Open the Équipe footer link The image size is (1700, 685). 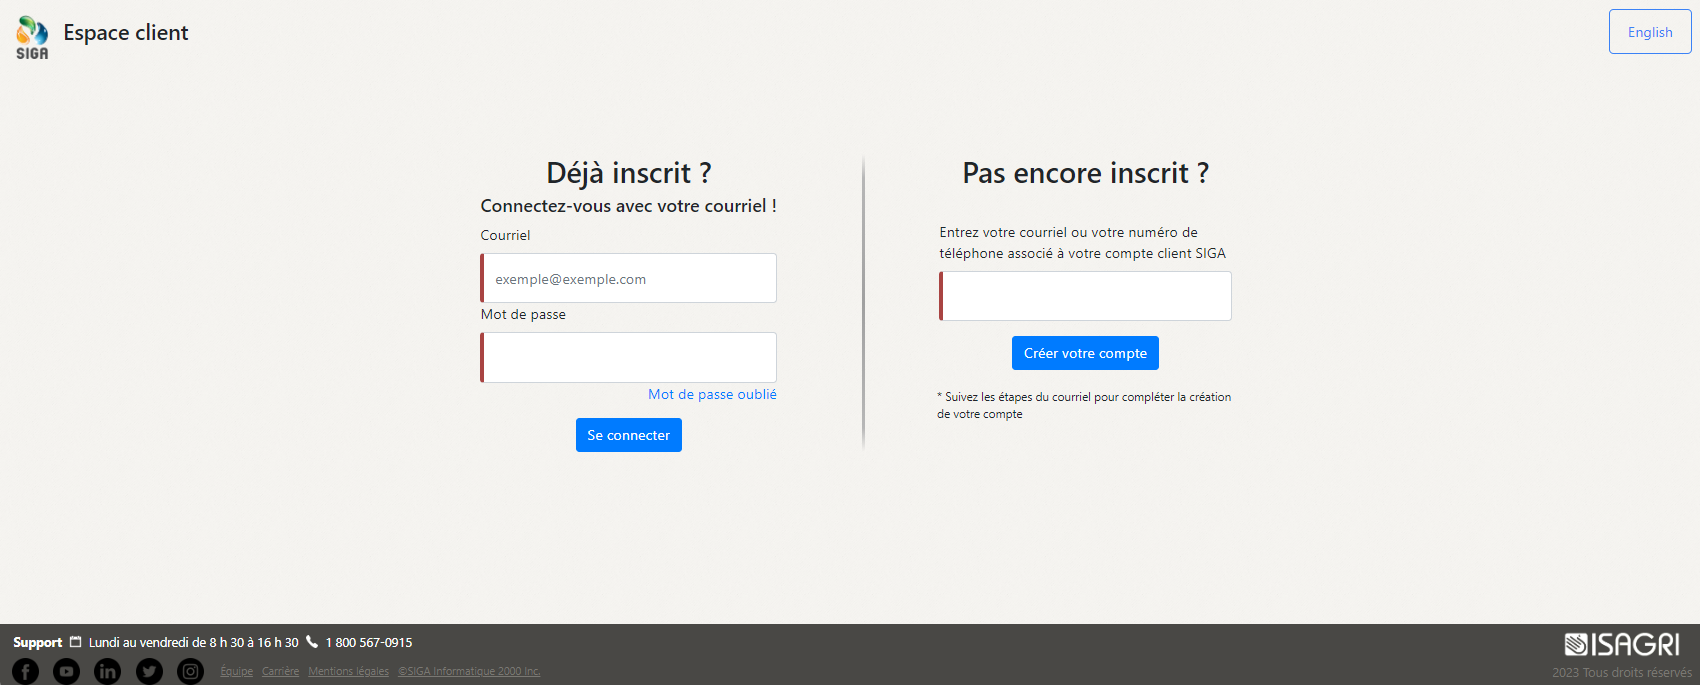(237, 671)
